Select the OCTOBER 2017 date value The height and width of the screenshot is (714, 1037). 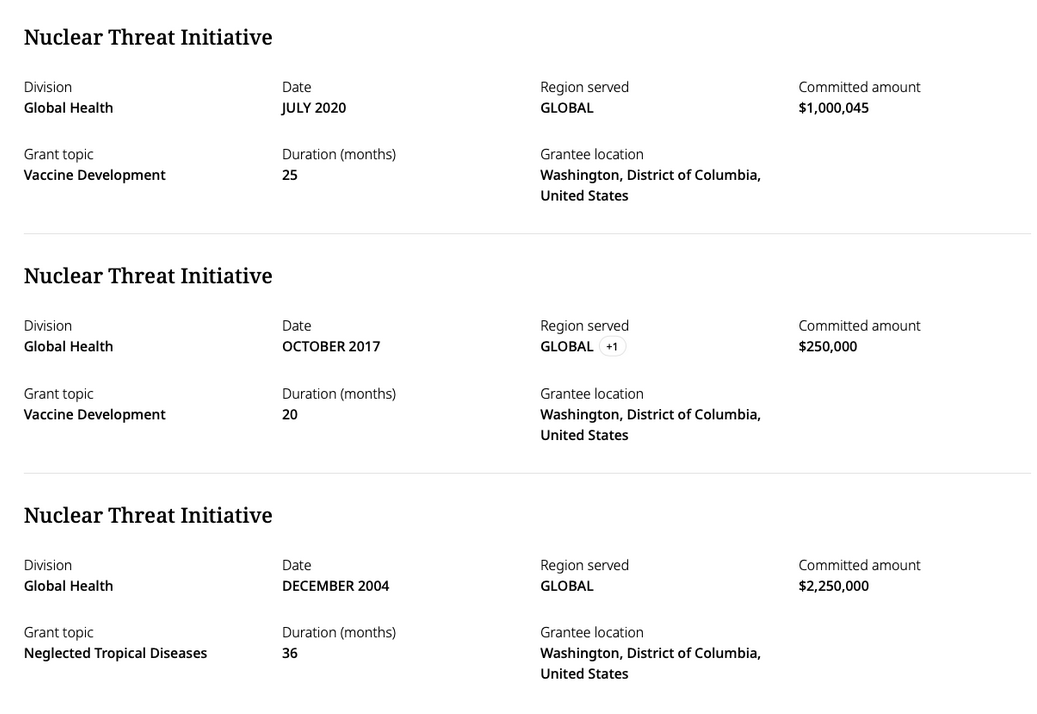tap(331, 346)
